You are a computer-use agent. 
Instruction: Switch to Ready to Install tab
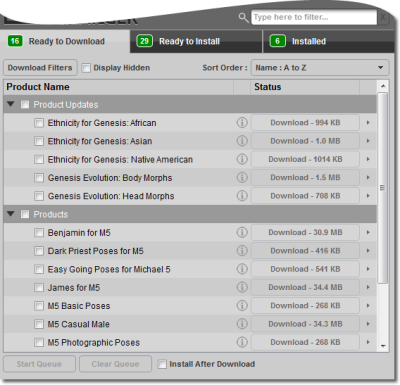[x=196, y=41]
